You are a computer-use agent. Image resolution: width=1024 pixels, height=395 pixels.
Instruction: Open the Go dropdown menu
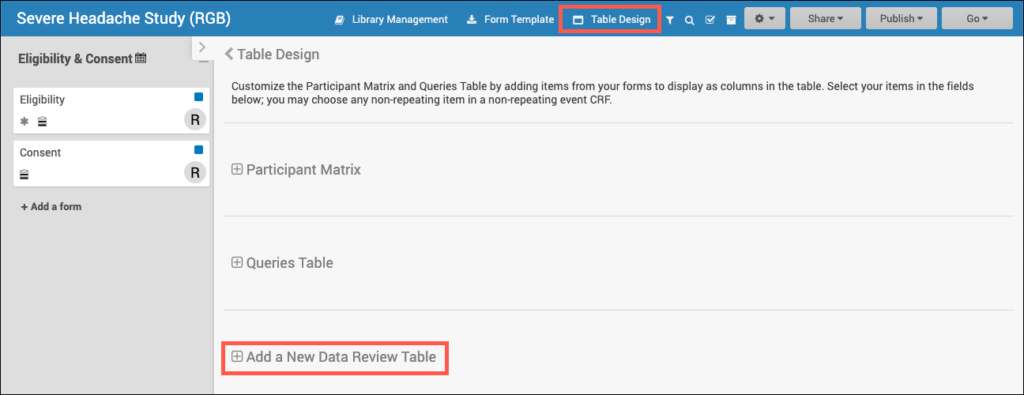[977, 19]
